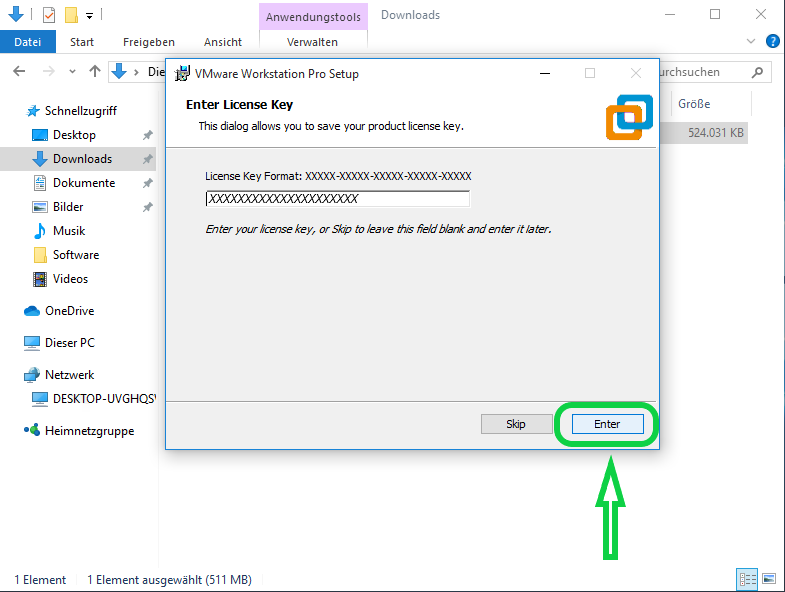Image resolution: width=785 pixels, height=592 pixels.
Task: Click the Properties checkmark quick access icon
Action: coord(49,15)
